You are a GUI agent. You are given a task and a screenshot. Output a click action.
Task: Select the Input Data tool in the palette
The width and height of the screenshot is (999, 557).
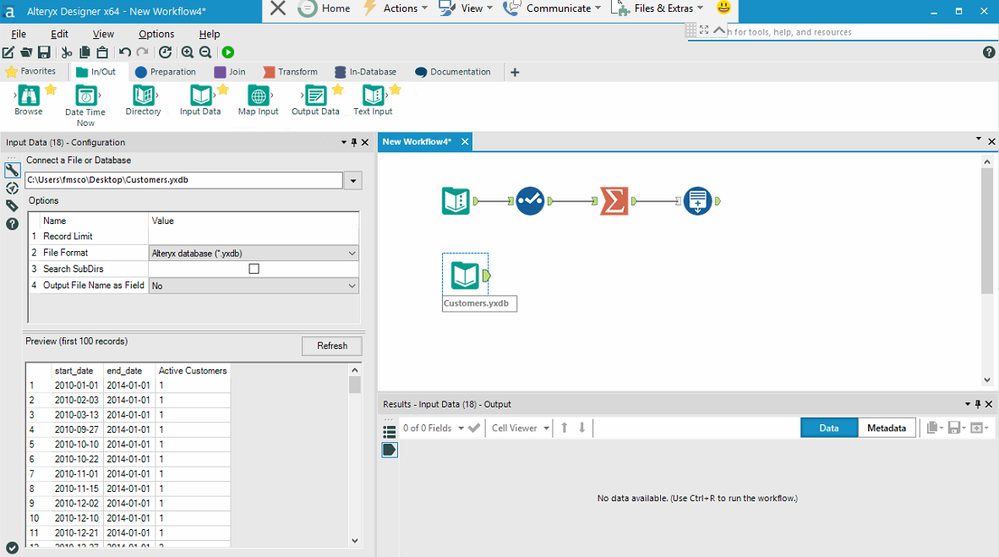[200, 100]
